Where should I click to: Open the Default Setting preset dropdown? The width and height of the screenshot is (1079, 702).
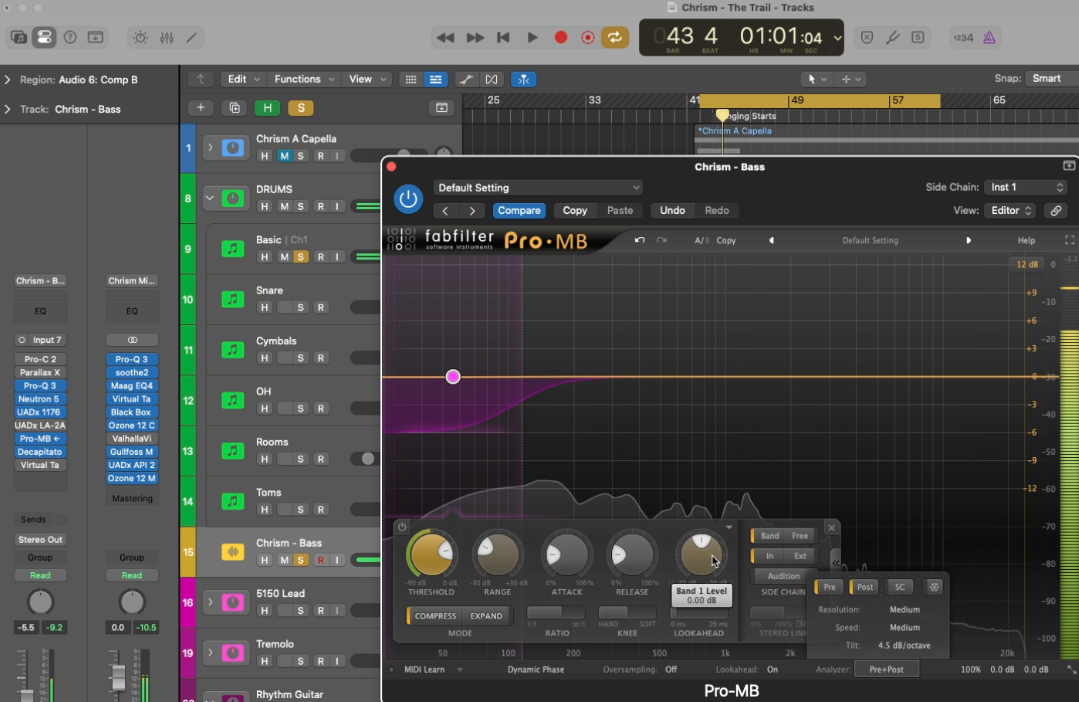[x=538, y=187]
